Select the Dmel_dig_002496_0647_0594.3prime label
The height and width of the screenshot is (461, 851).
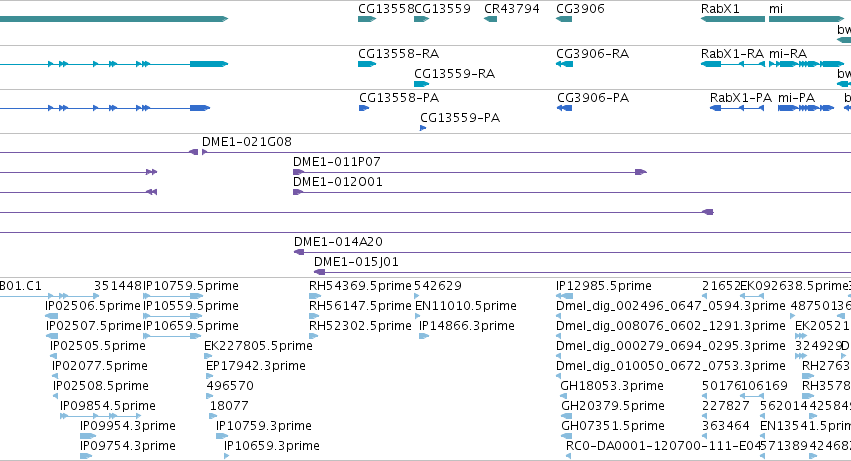pos(671,306)
